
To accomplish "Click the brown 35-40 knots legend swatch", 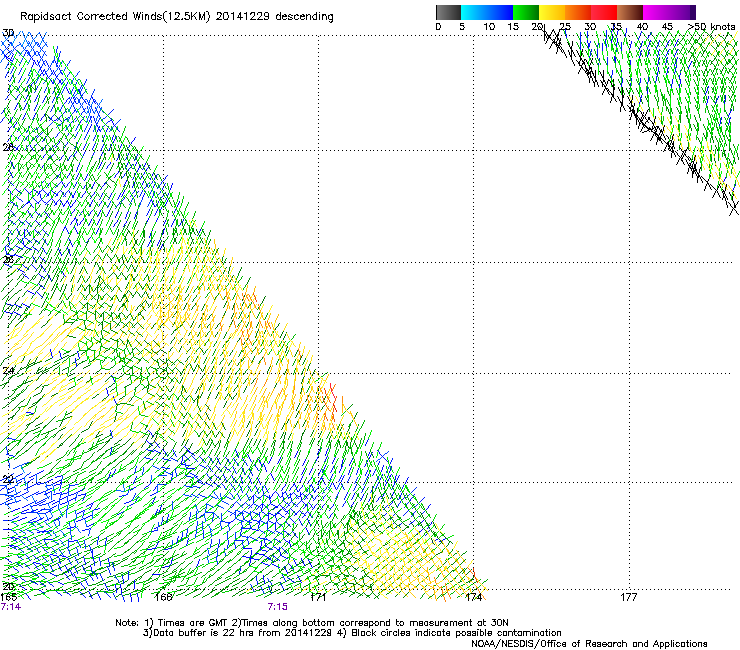I will 630,12.
